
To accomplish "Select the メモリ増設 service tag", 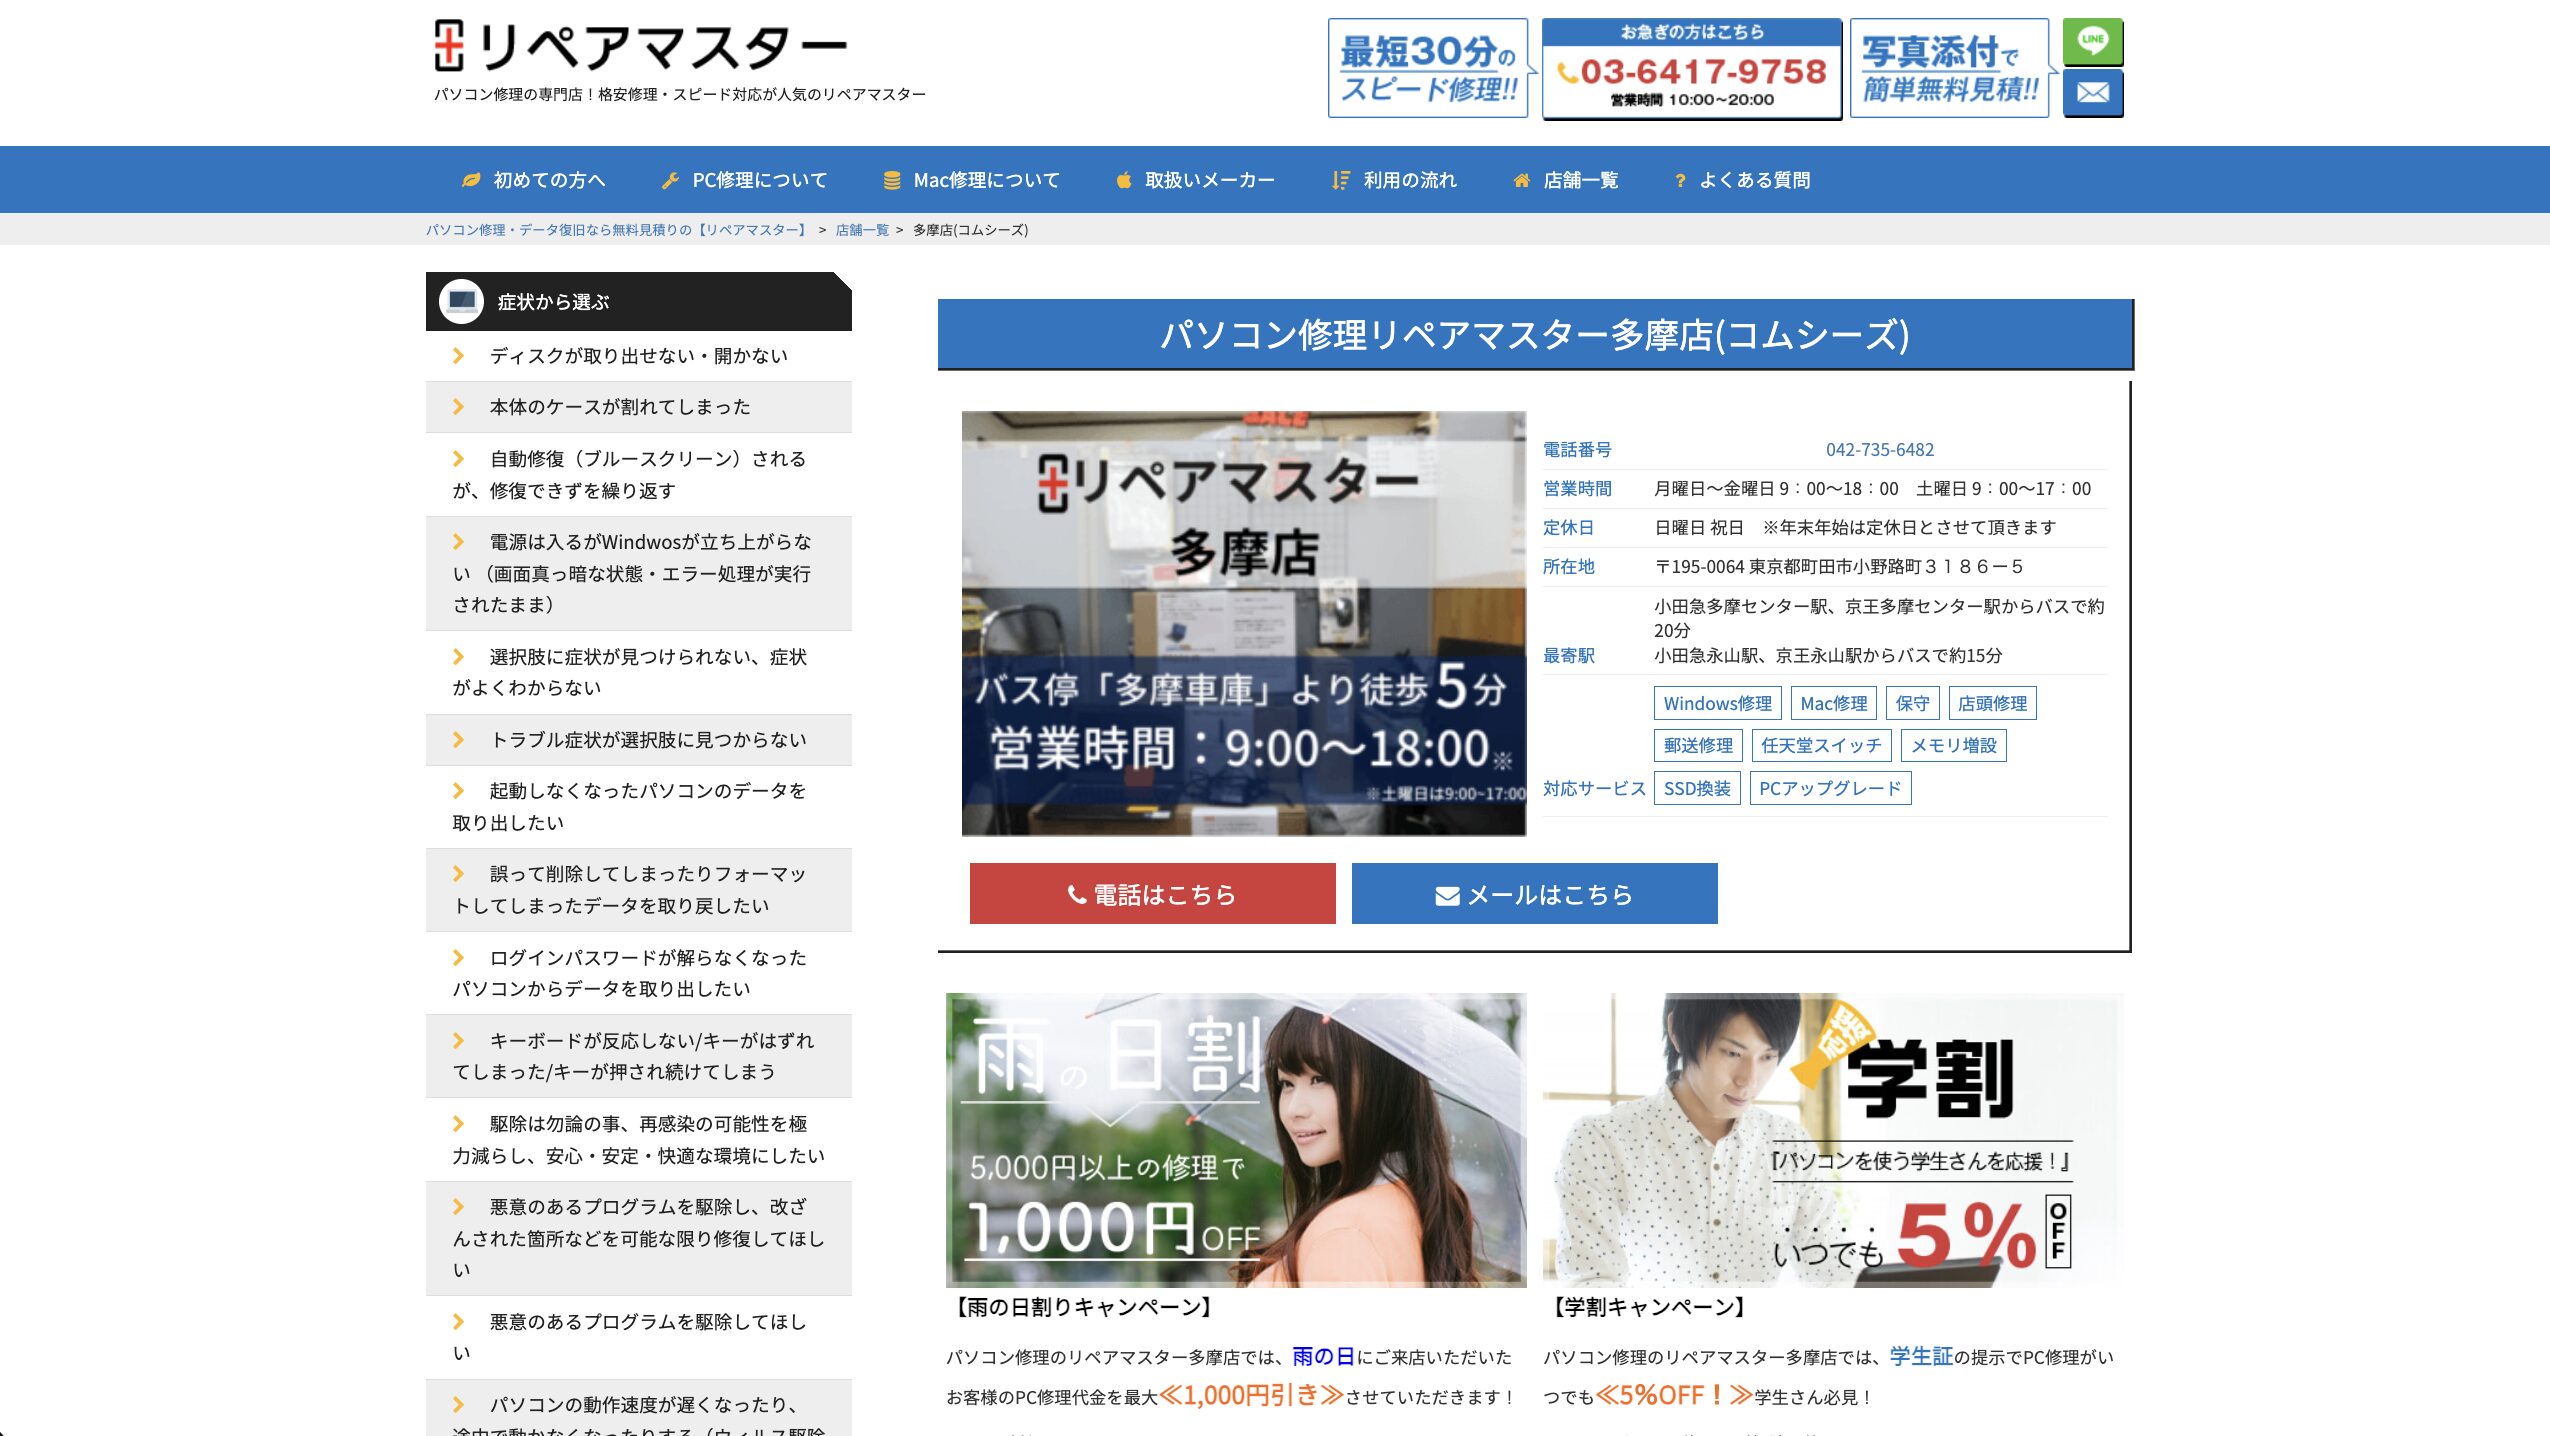I will click(x=1953, y=745).
